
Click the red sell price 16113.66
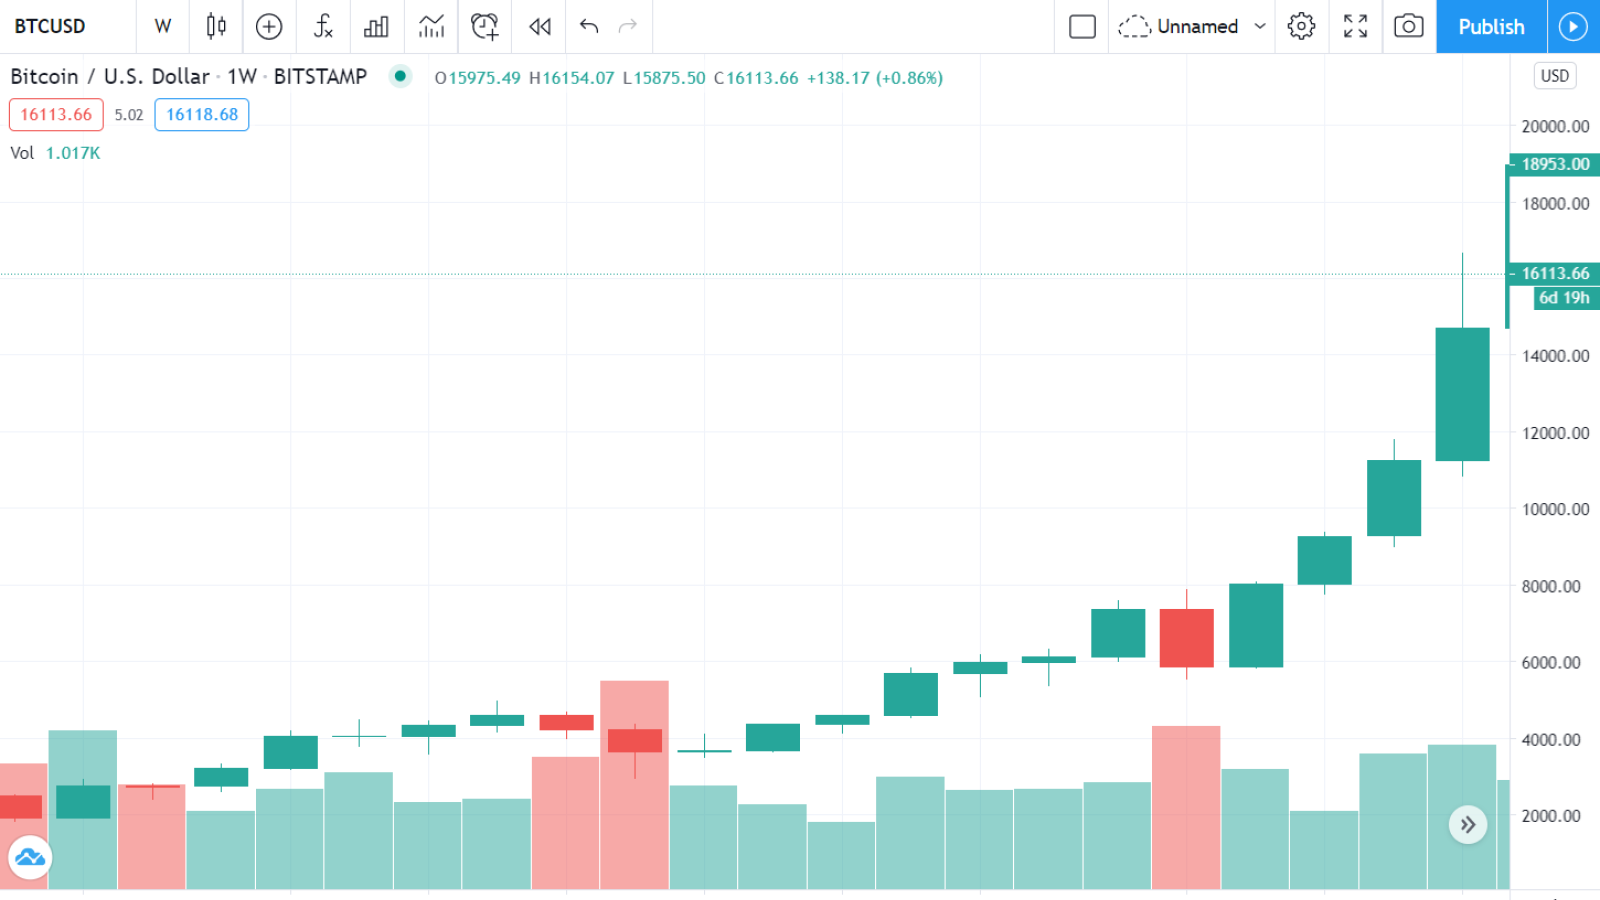56,115
